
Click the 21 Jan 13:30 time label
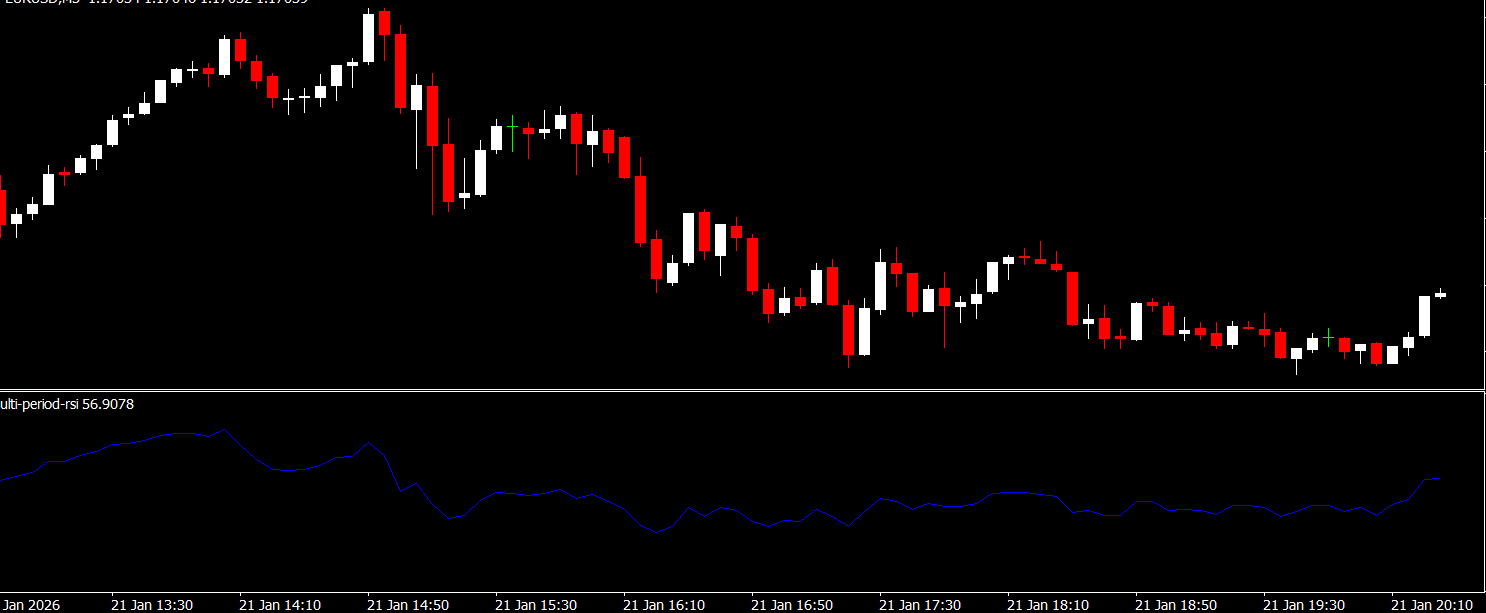point(152,605)
